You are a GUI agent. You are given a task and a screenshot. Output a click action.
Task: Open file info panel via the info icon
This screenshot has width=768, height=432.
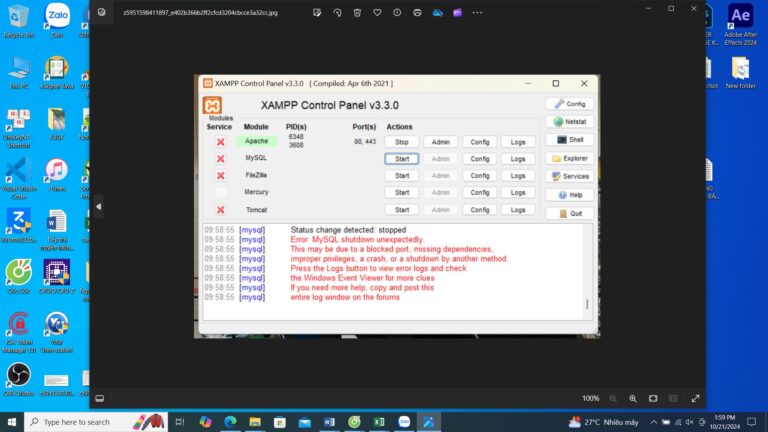tap(397, 13)
